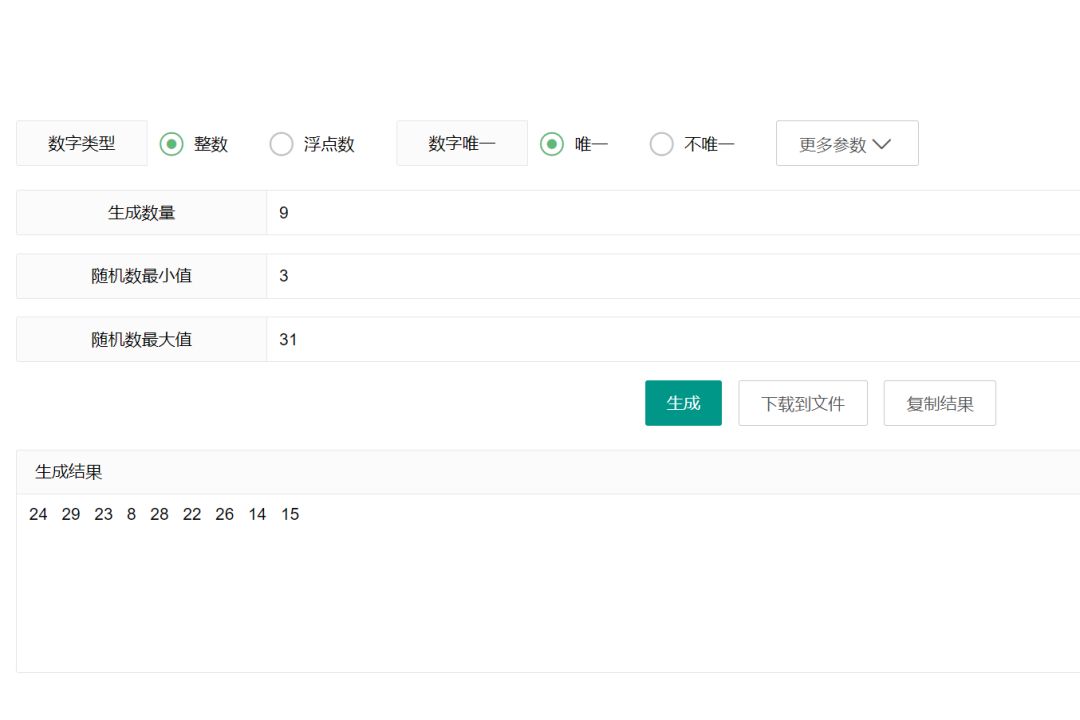This screenshot has height=720, width=1080.
Task: Click the result number 24
Action: coord(38,515)
